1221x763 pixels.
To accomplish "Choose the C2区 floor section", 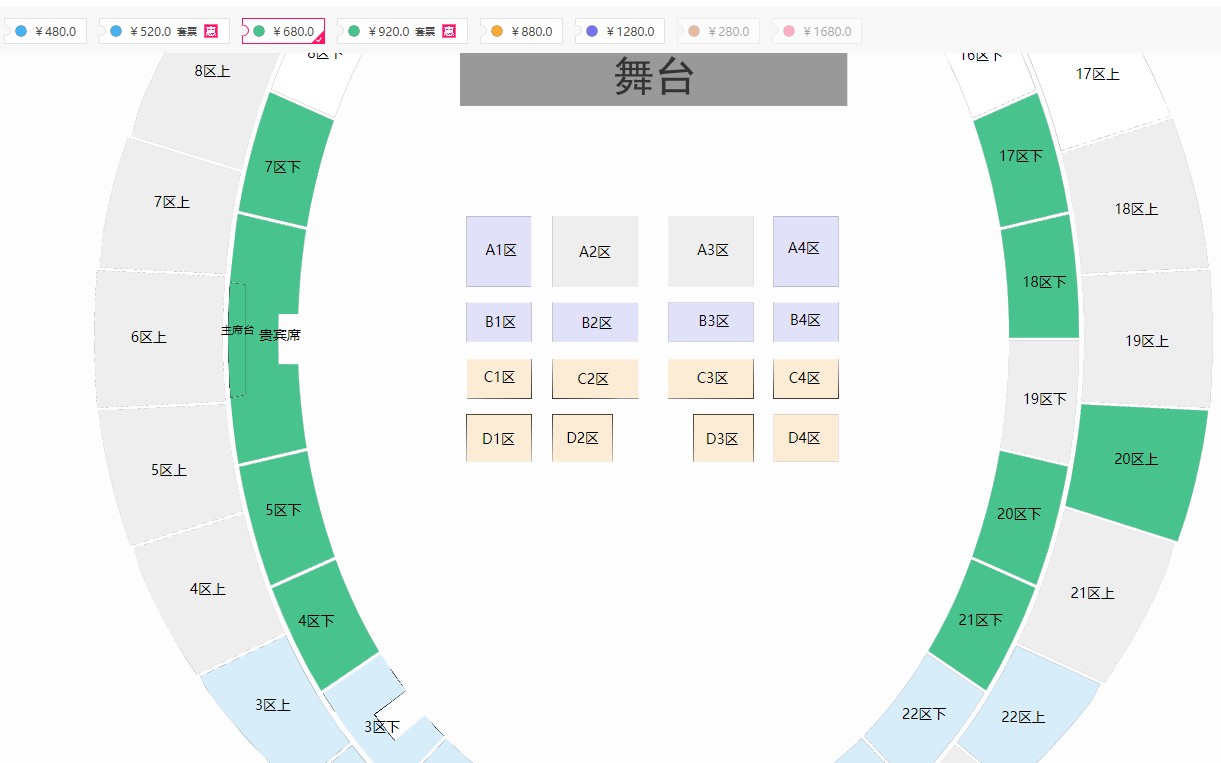I will pyautogui.click(x=595, y=379).
